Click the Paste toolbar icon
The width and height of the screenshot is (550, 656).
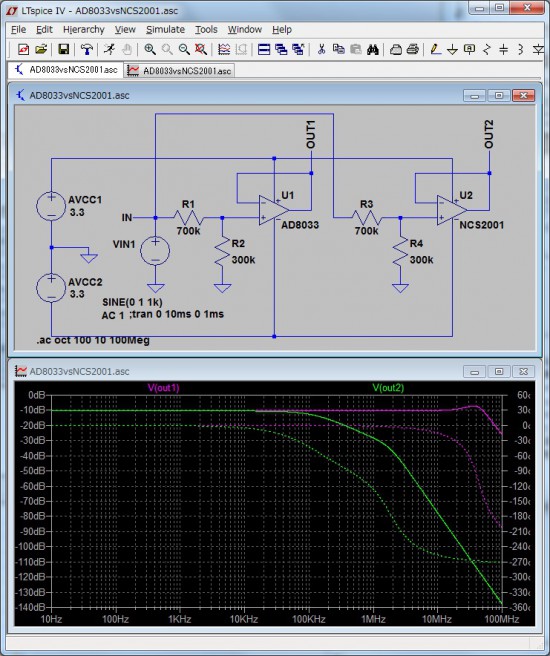(356, 50)
